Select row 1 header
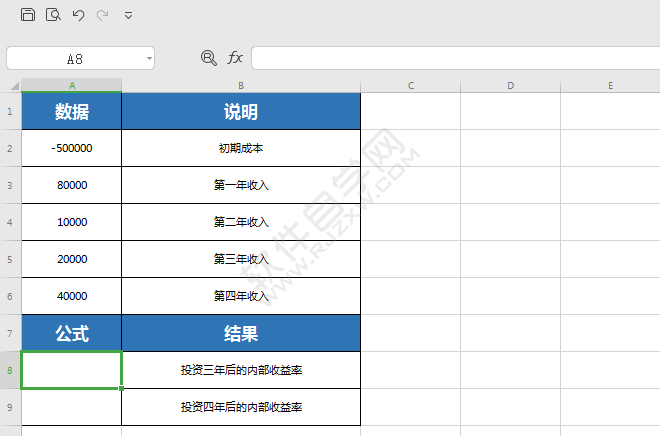This screenshot has height=436, width=660. click(10, 112)
